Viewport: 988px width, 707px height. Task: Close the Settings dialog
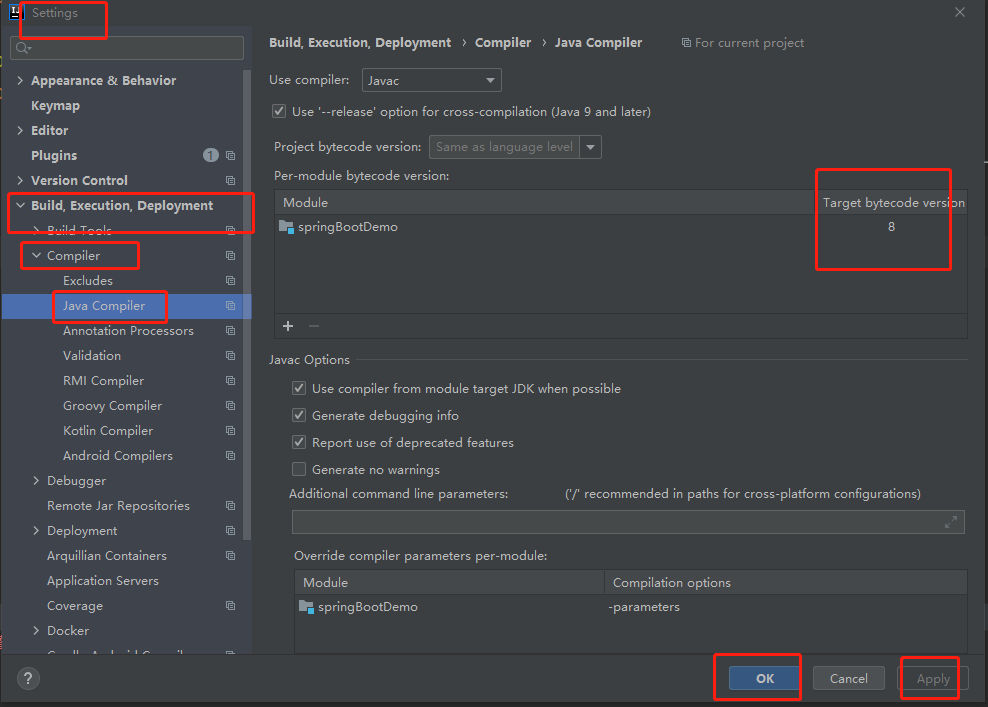click(960, 12)
